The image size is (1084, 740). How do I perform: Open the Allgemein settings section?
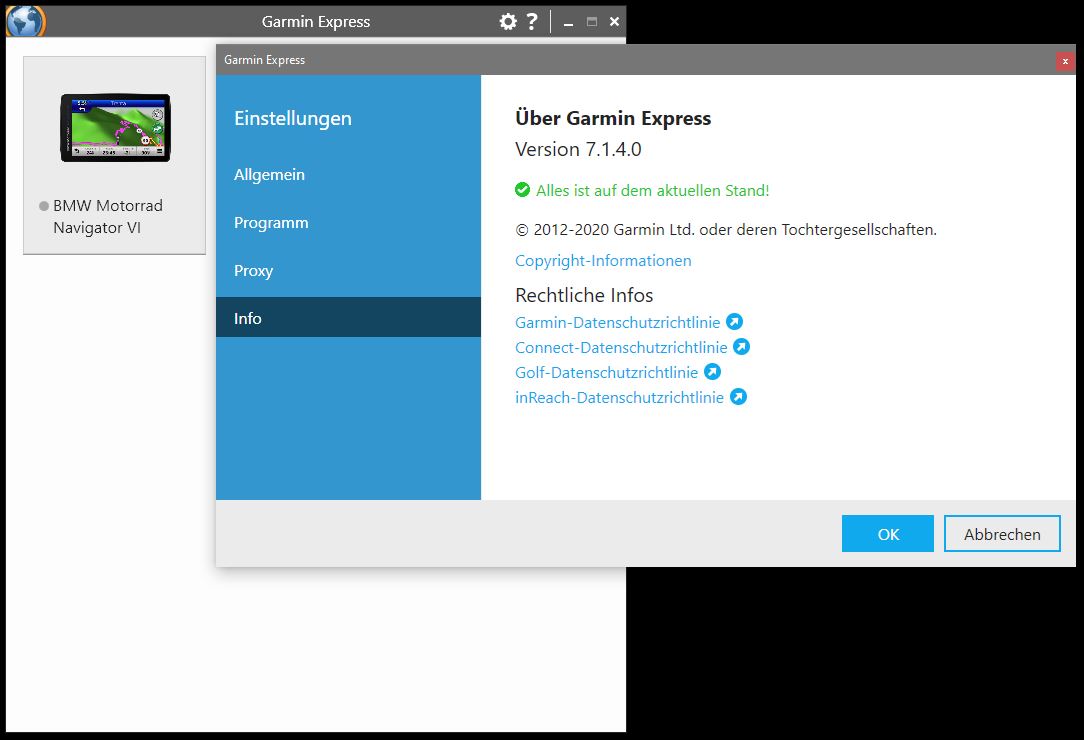269,175
